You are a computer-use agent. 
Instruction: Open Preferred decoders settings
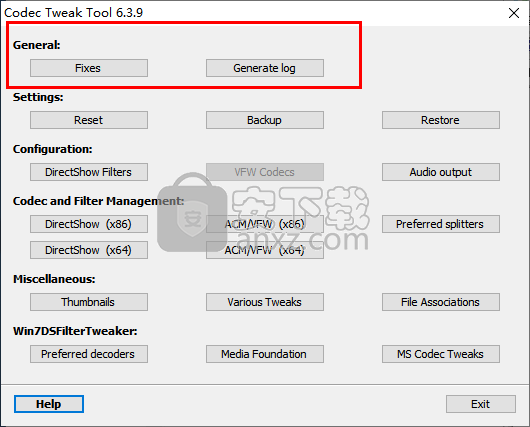(x=89, y=354)
